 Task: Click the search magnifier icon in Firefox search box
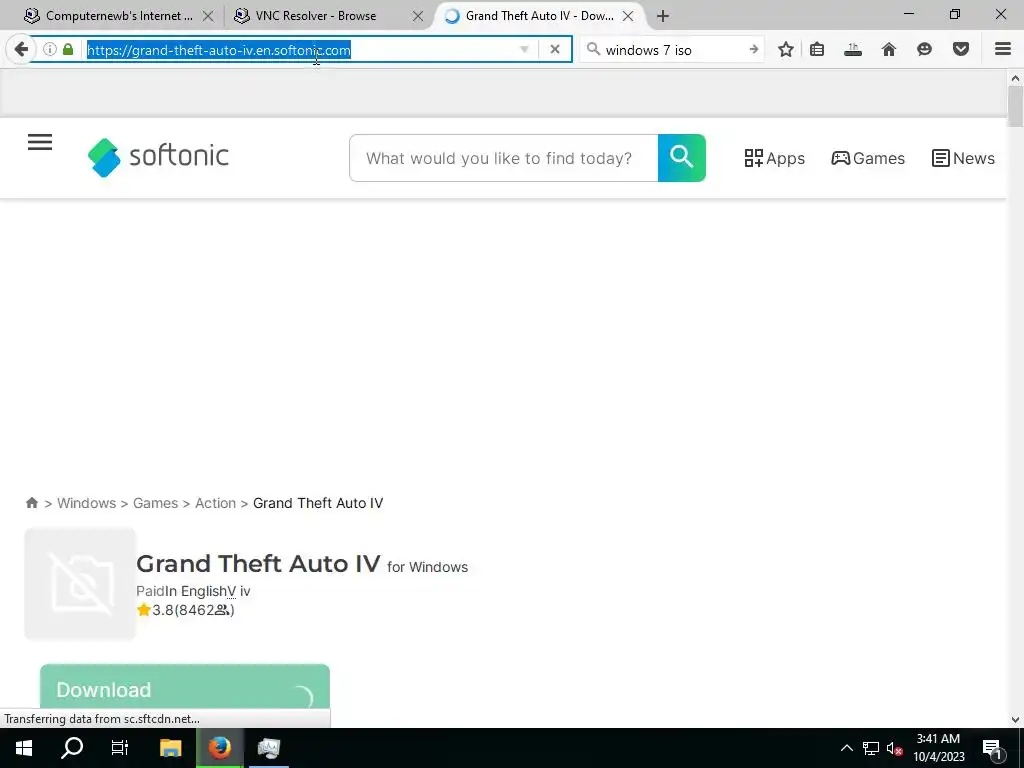[593, 49]
